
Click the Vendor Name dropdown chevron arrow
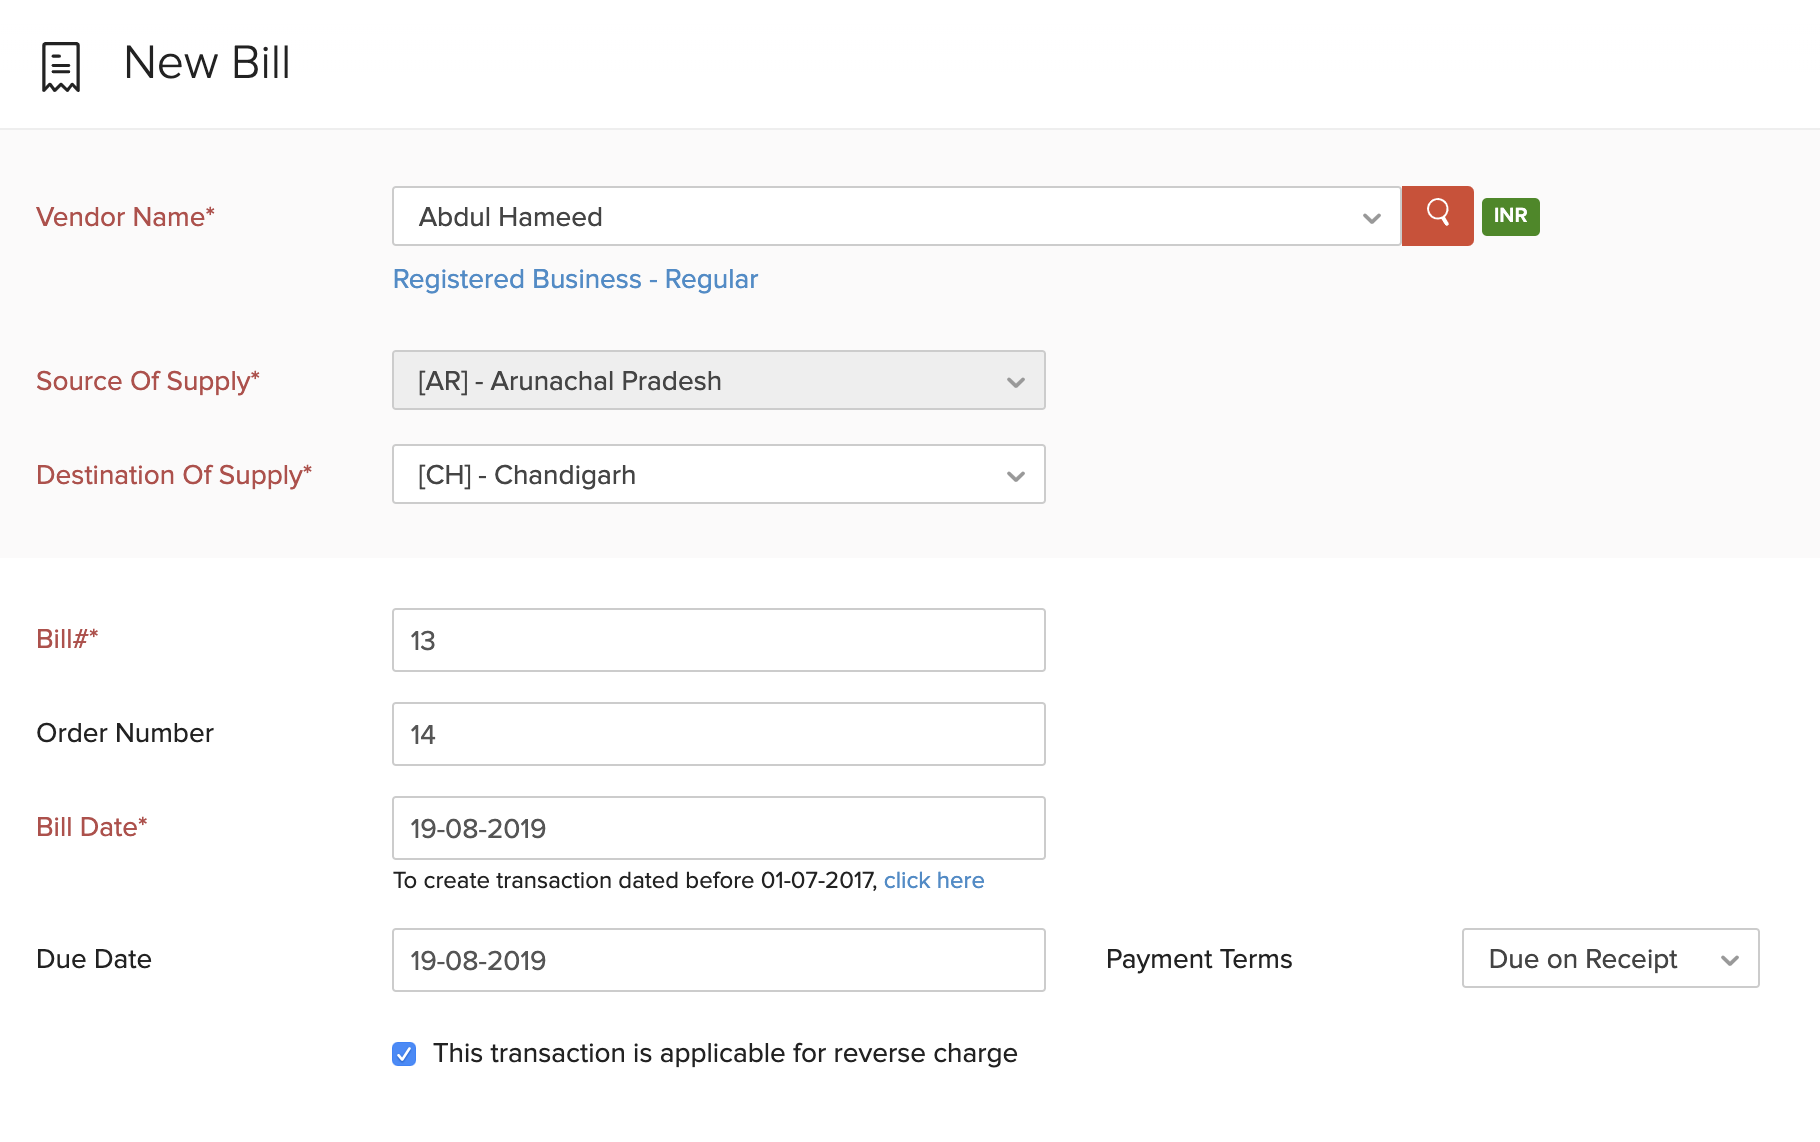1371,218
